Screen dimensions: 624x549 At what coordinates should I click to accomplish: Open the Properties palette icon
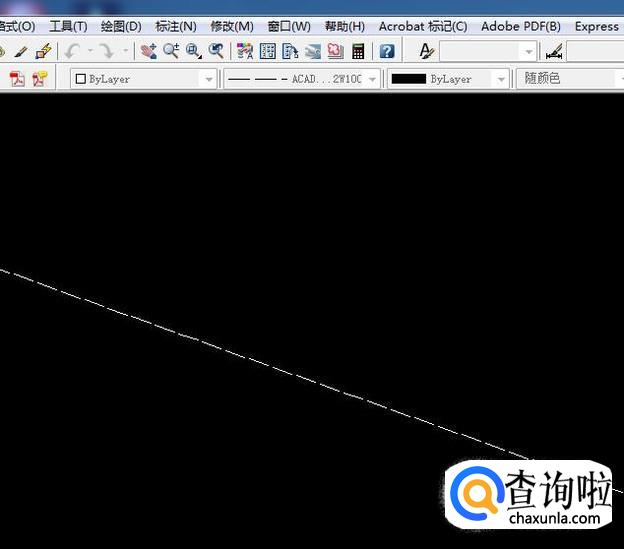[x=245, y=51]
